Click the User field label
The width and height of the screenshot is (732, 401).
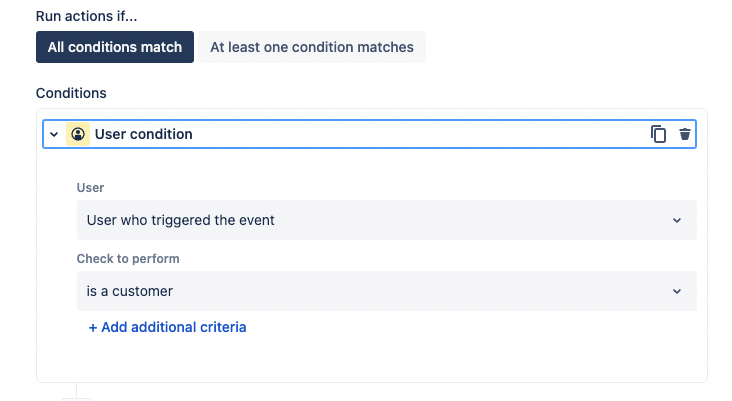90,187
